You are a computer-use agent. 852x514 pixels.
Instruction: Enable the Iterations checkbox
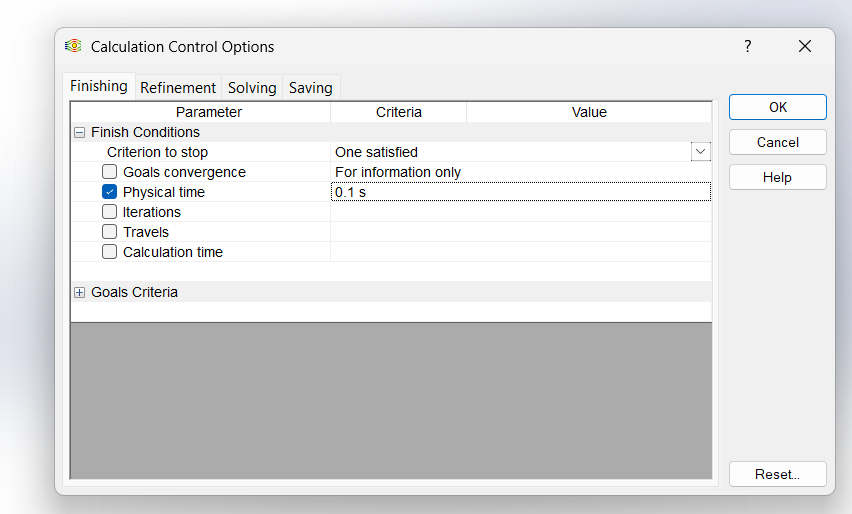click(x=109, y=212)
